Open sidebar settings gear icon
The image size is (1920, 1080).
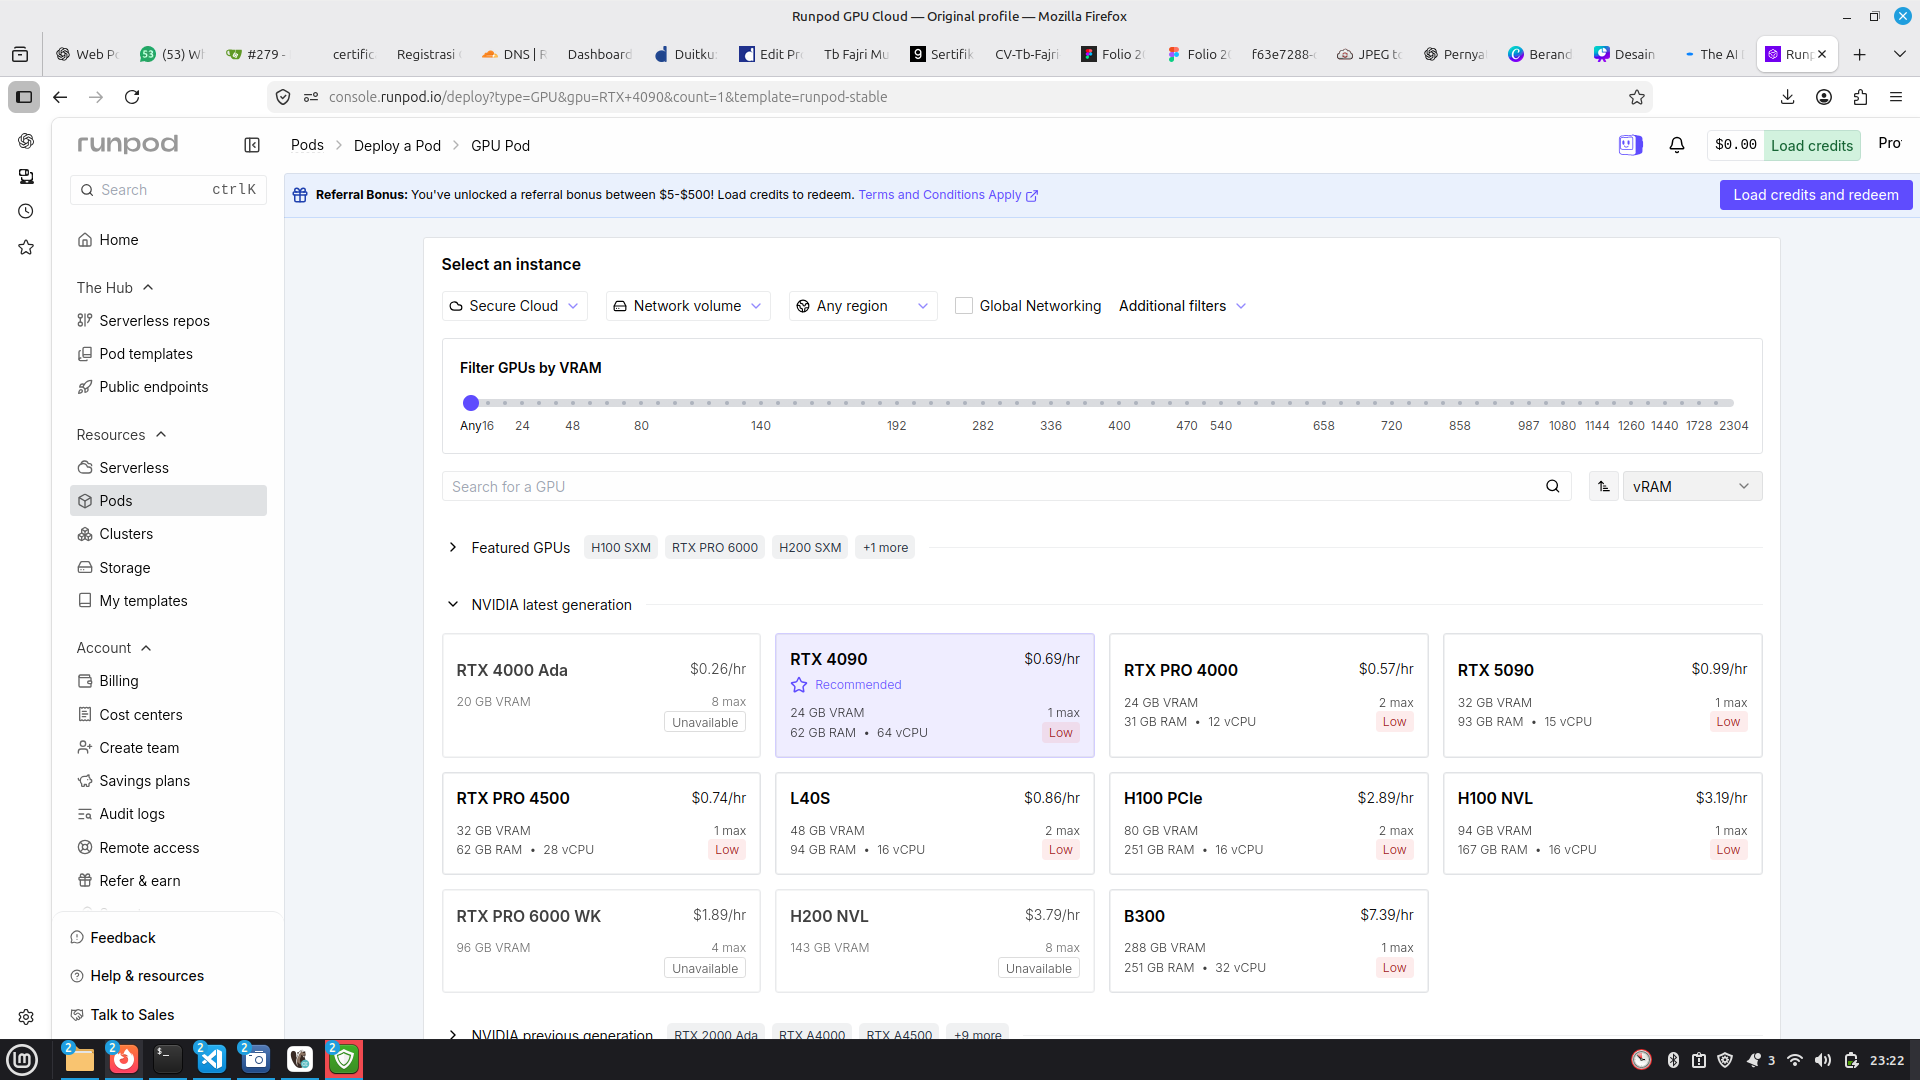coord(26,1017)
